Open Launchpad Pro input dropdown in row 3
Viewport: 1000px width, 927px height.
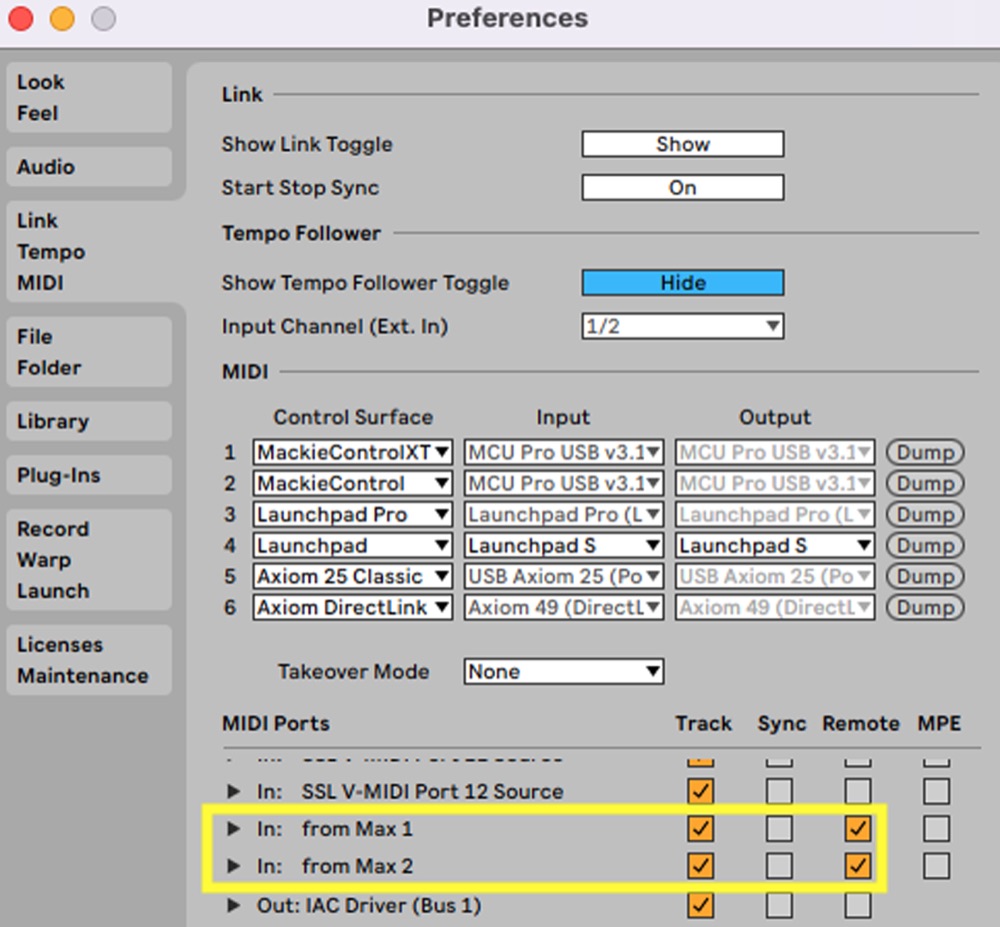pos(564,514)
